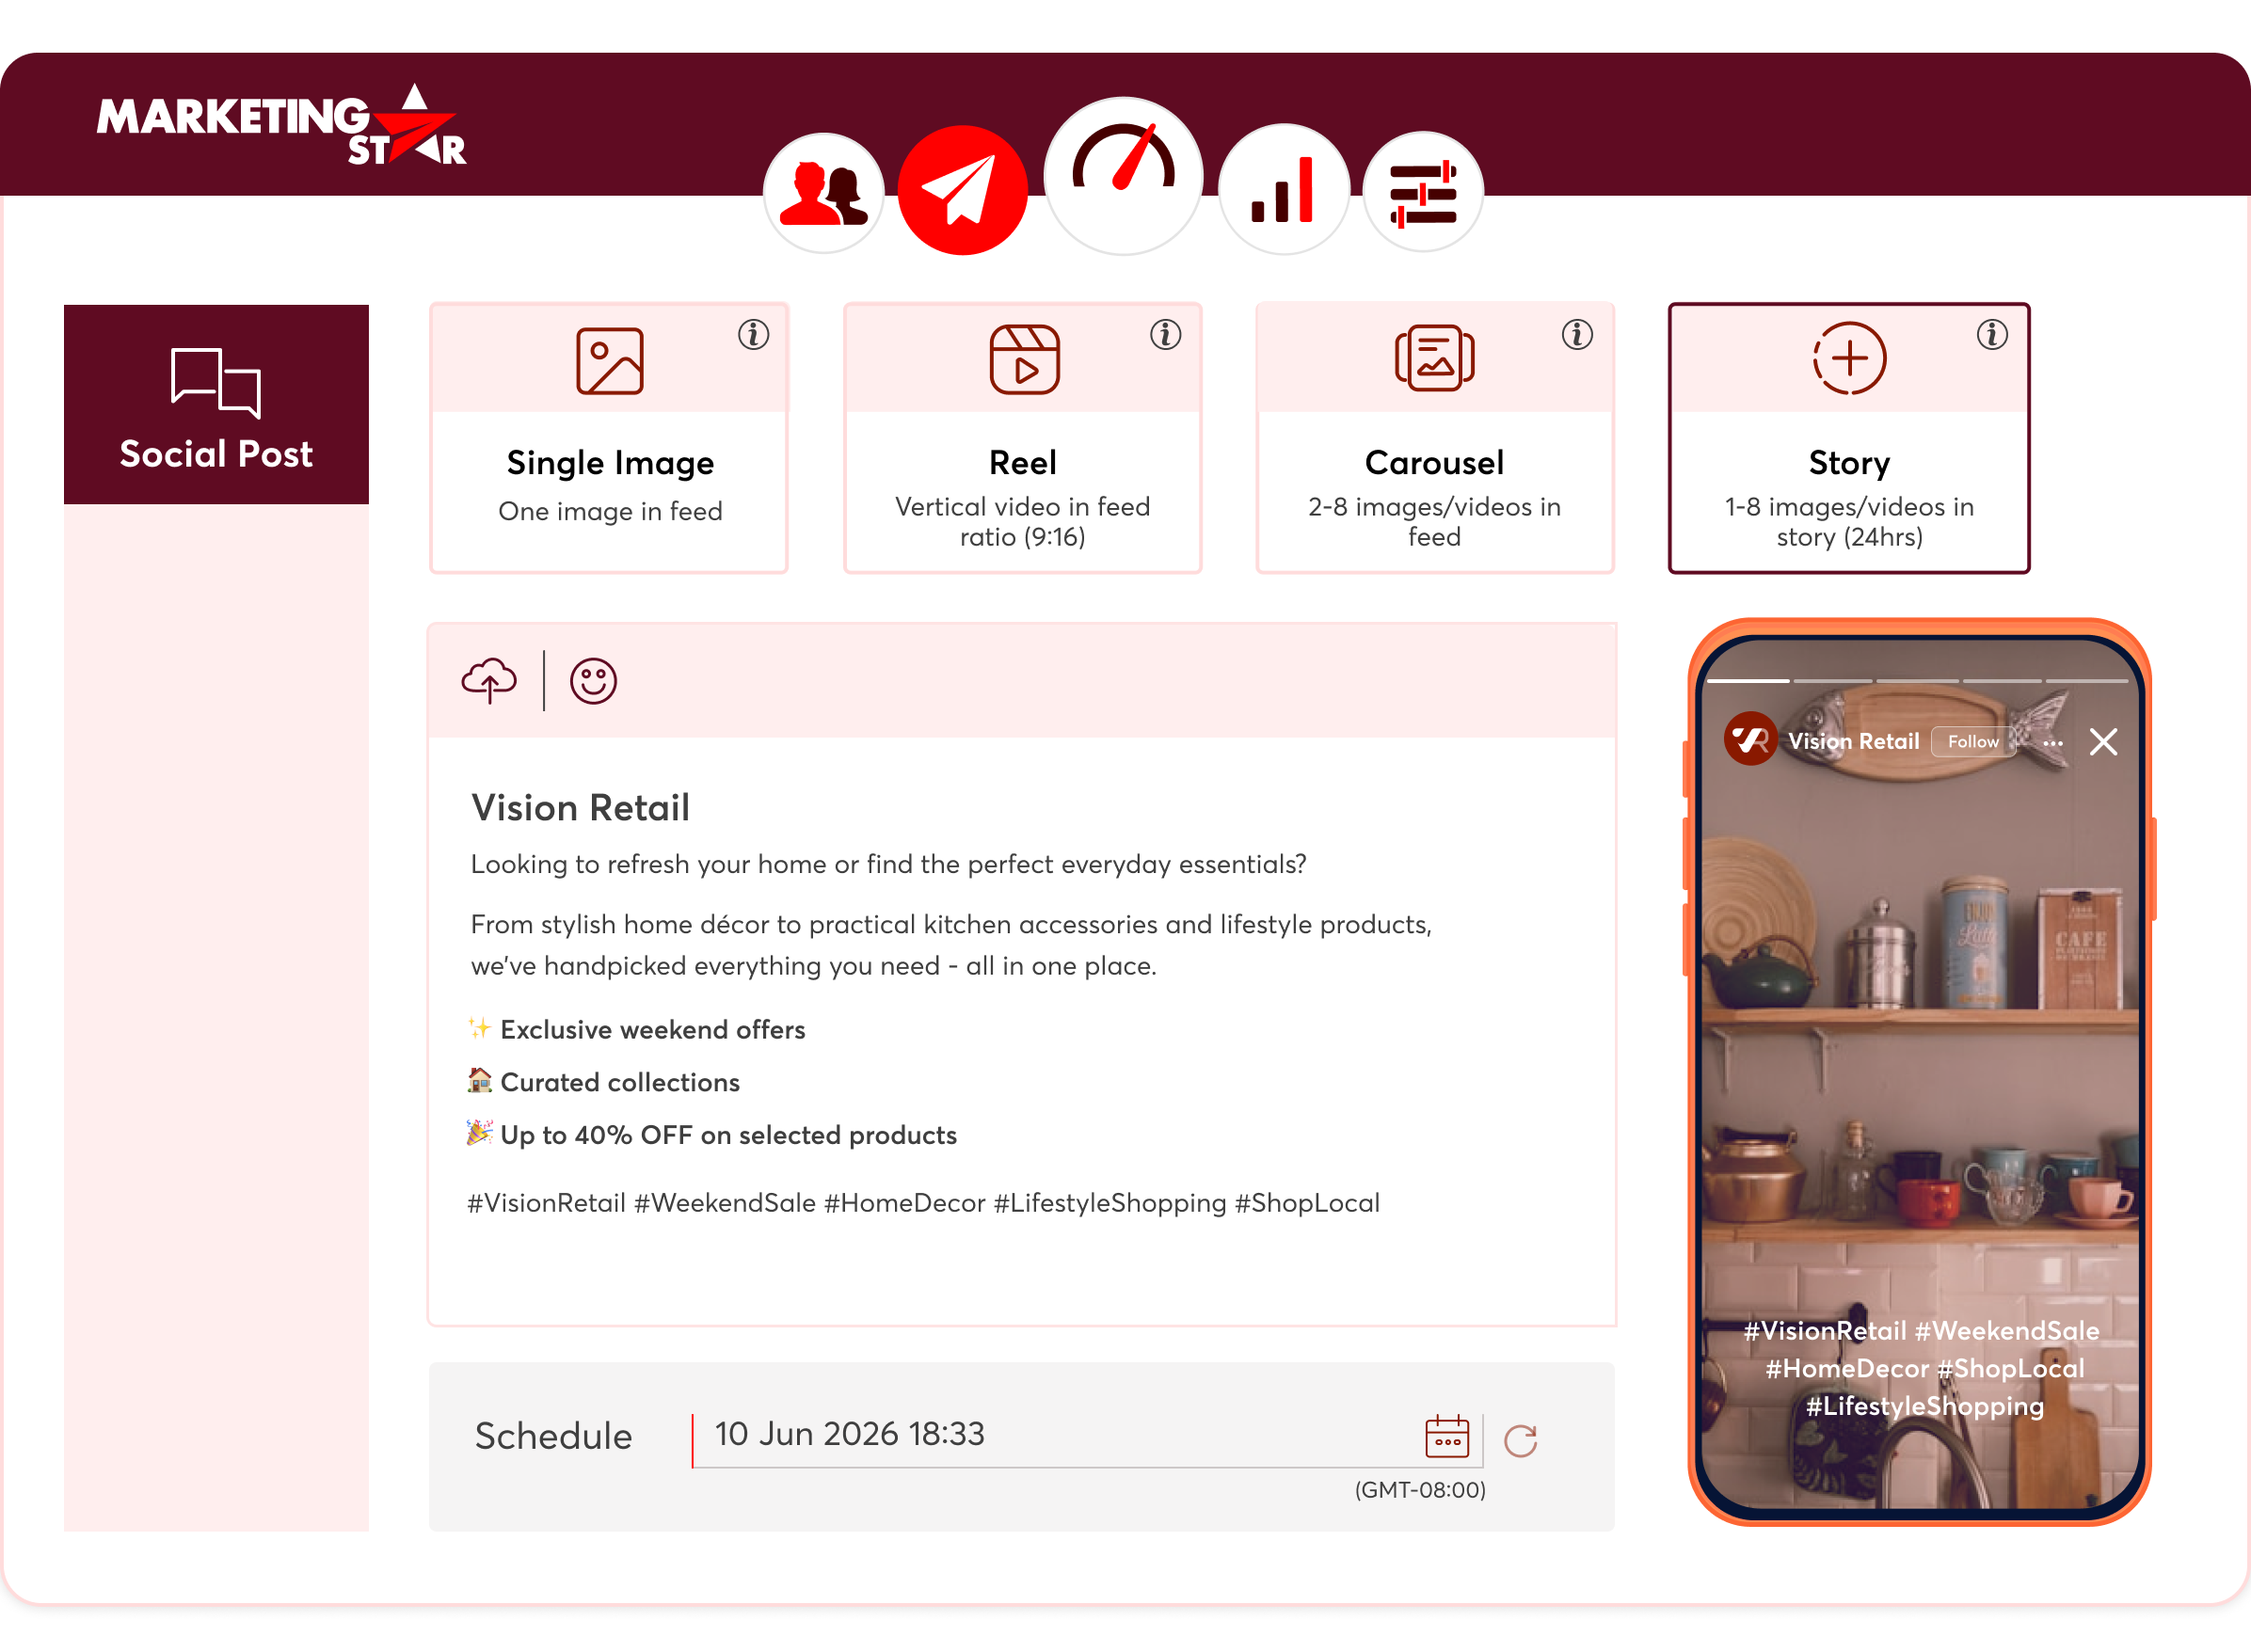Click the 'Looking to refresh your home' line

click(888, 864)
